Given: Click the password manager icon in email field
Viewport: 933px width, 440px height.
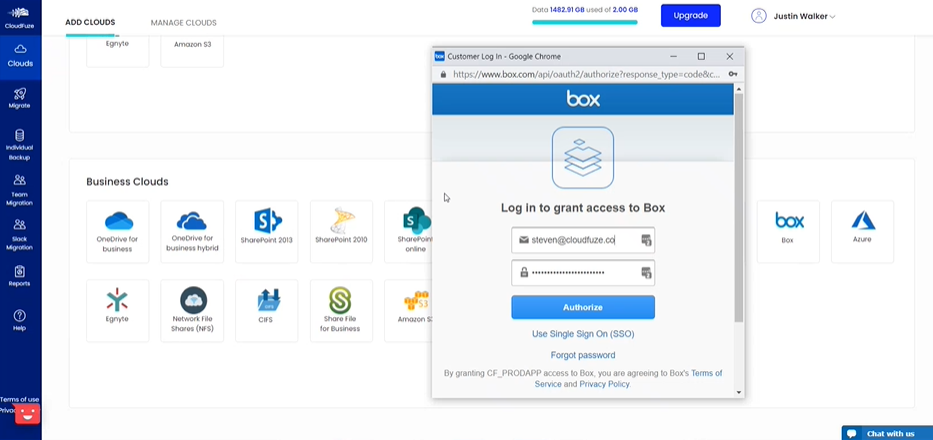Looking at the screenshot, I should coord(646,240).
